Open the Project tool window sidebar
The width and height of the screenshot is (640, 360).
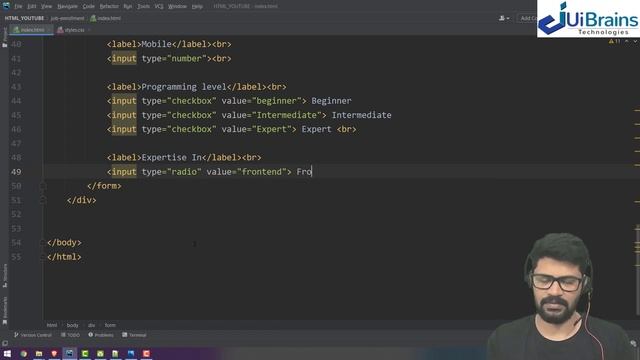pyautogui.click(x=5, y=37)
